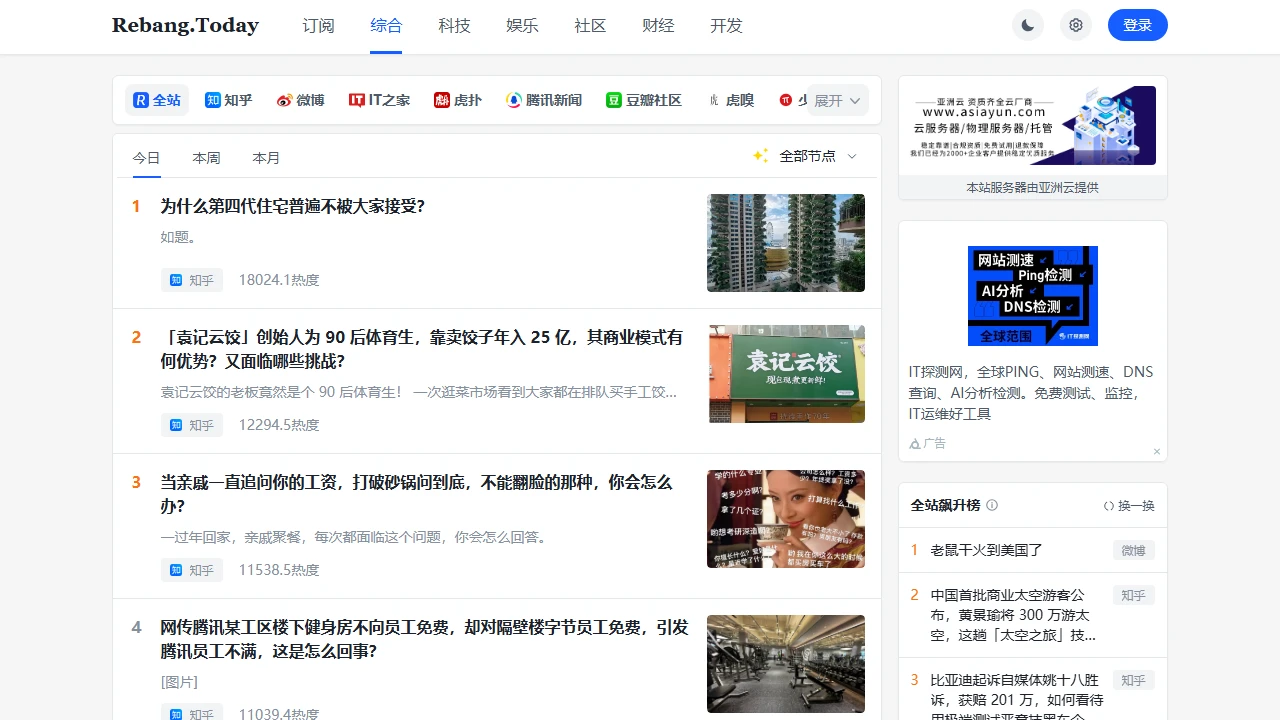Expand the source list with 展开

tap(837, 100)
